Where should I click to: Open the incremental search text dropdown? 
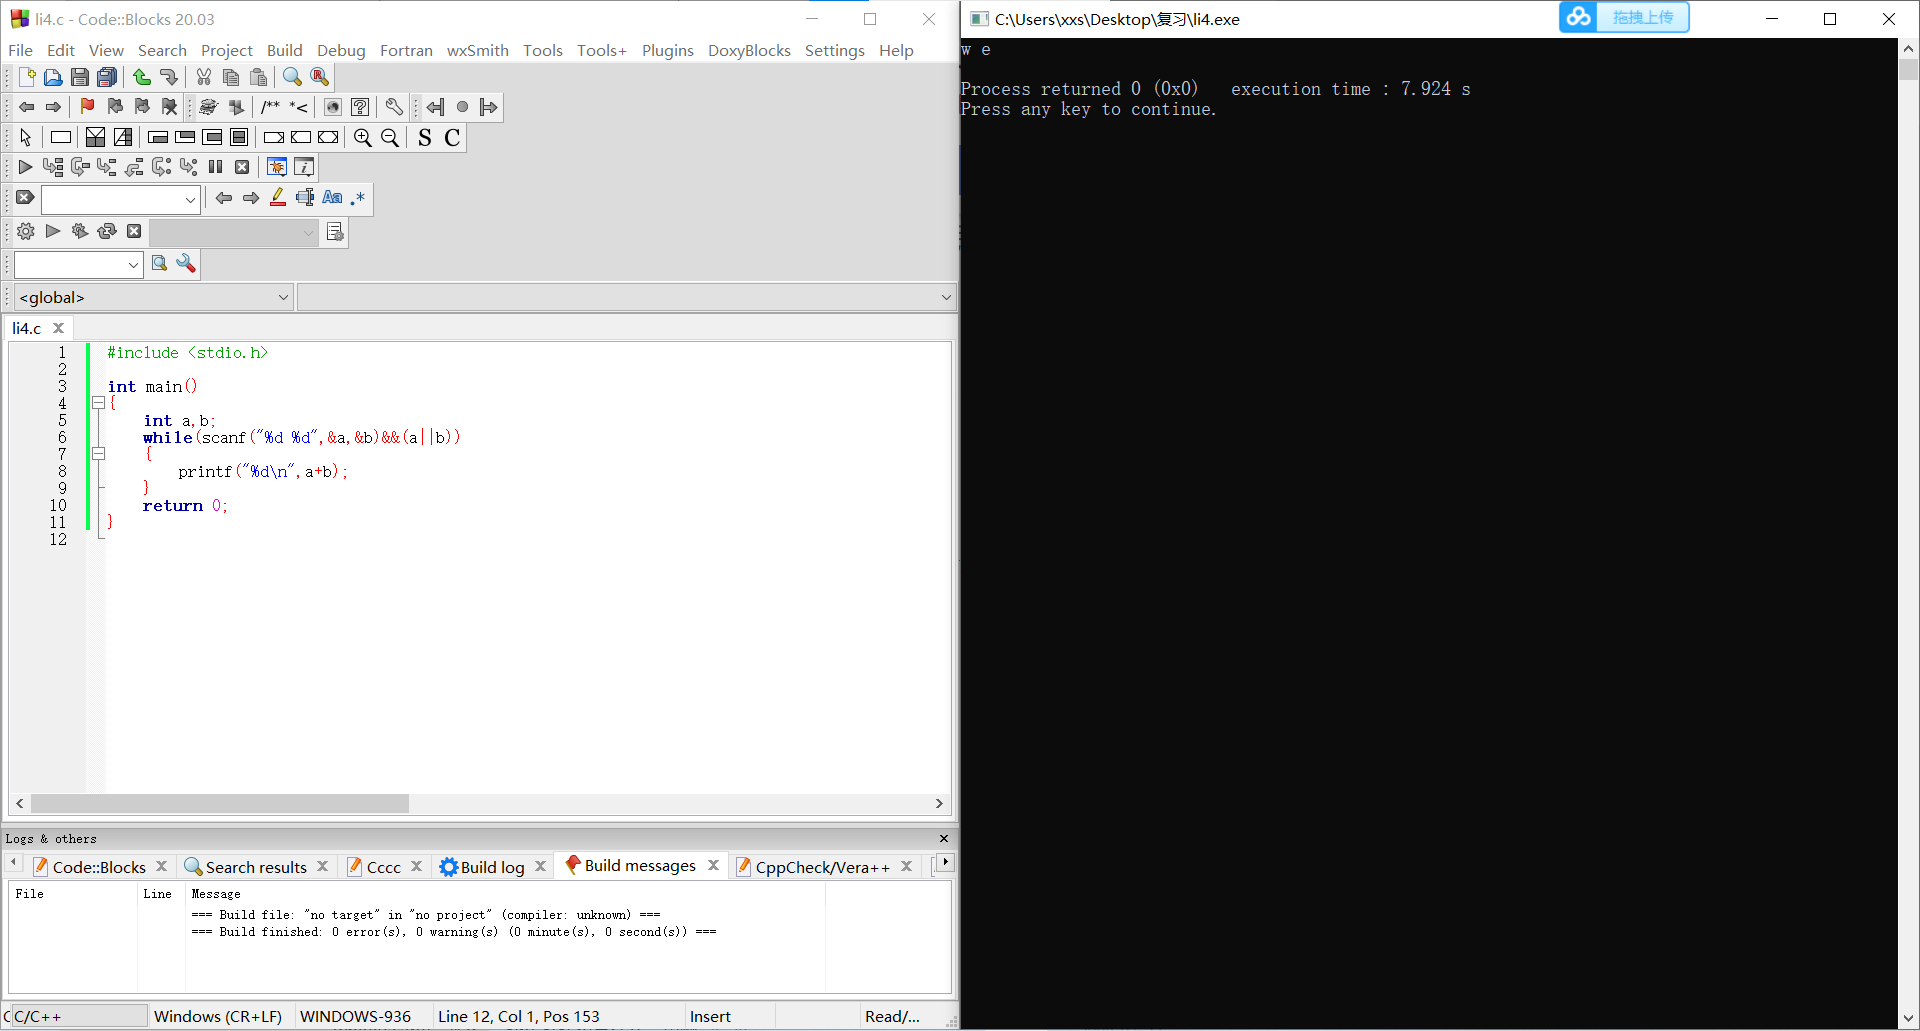pos(190,200)
